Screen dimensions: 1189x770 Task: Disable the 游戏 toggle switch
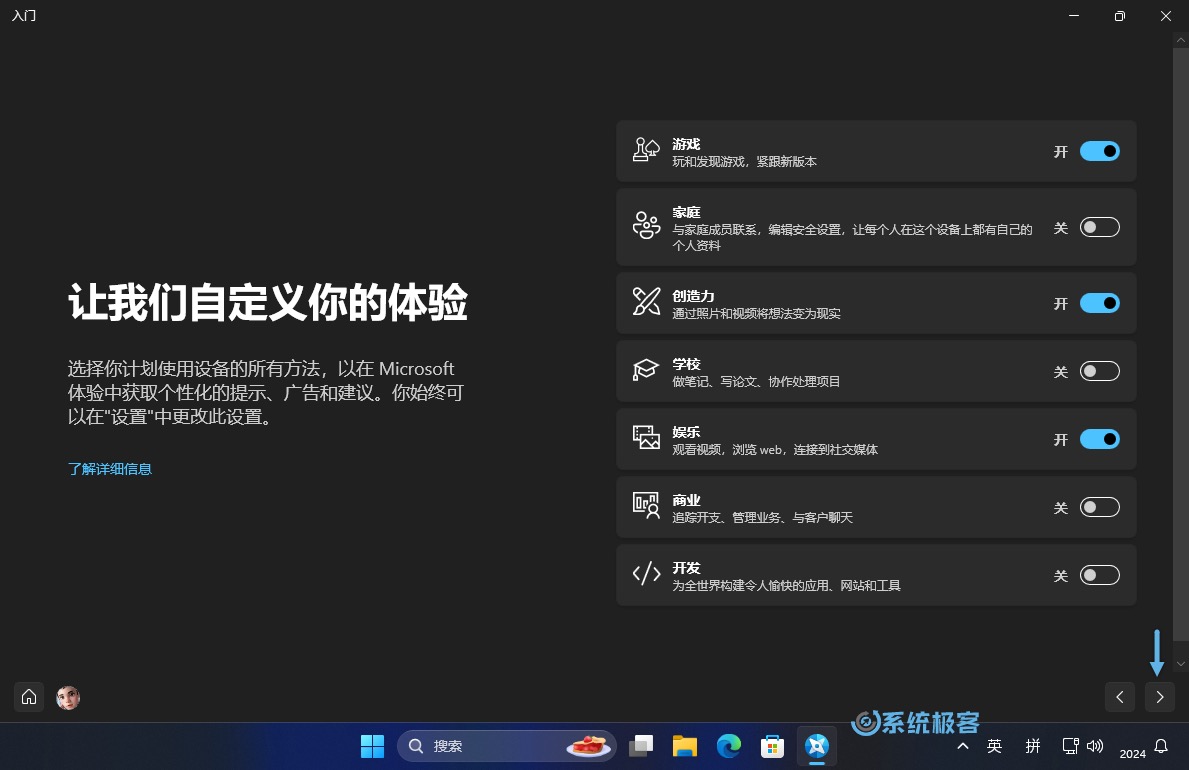[x=1099, y=151]
